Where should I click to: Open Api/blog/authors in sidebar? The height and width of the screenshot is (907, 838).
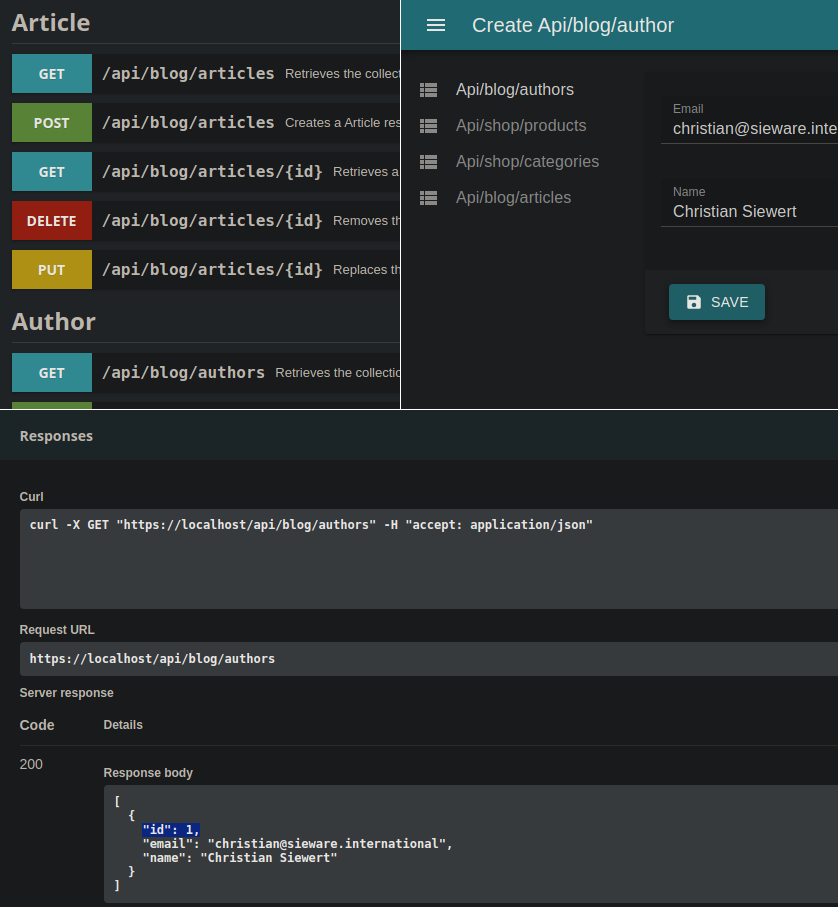pyautogui.click(x=514, y=90)
